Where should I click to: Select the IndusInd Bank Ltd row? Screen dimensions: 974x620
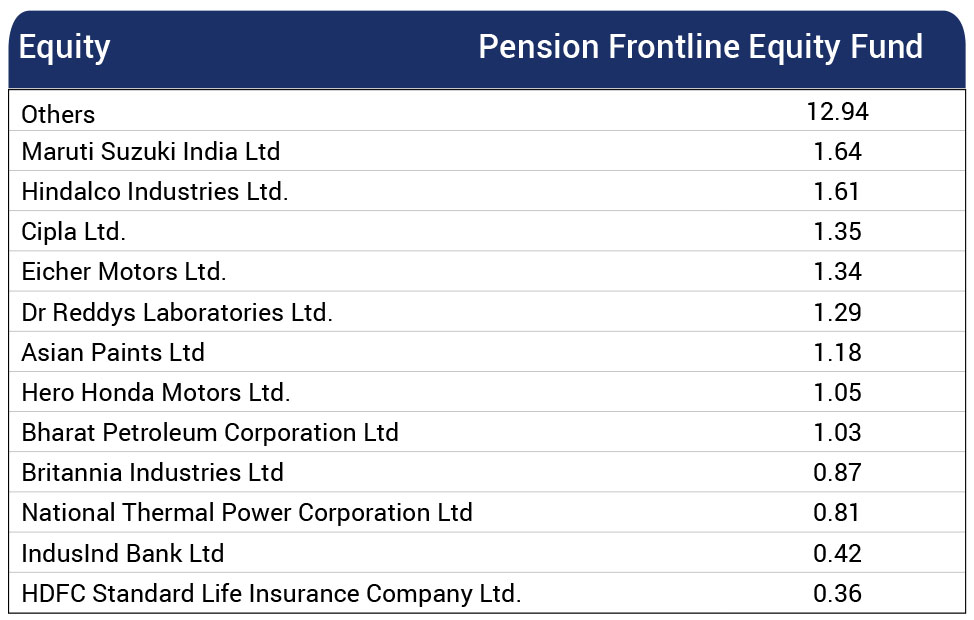coord(487,552)
